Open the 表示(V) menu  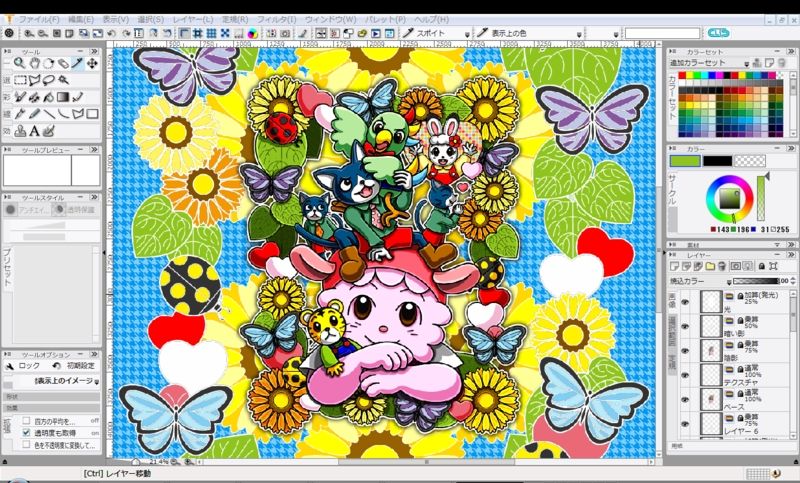tap(116, 19)
